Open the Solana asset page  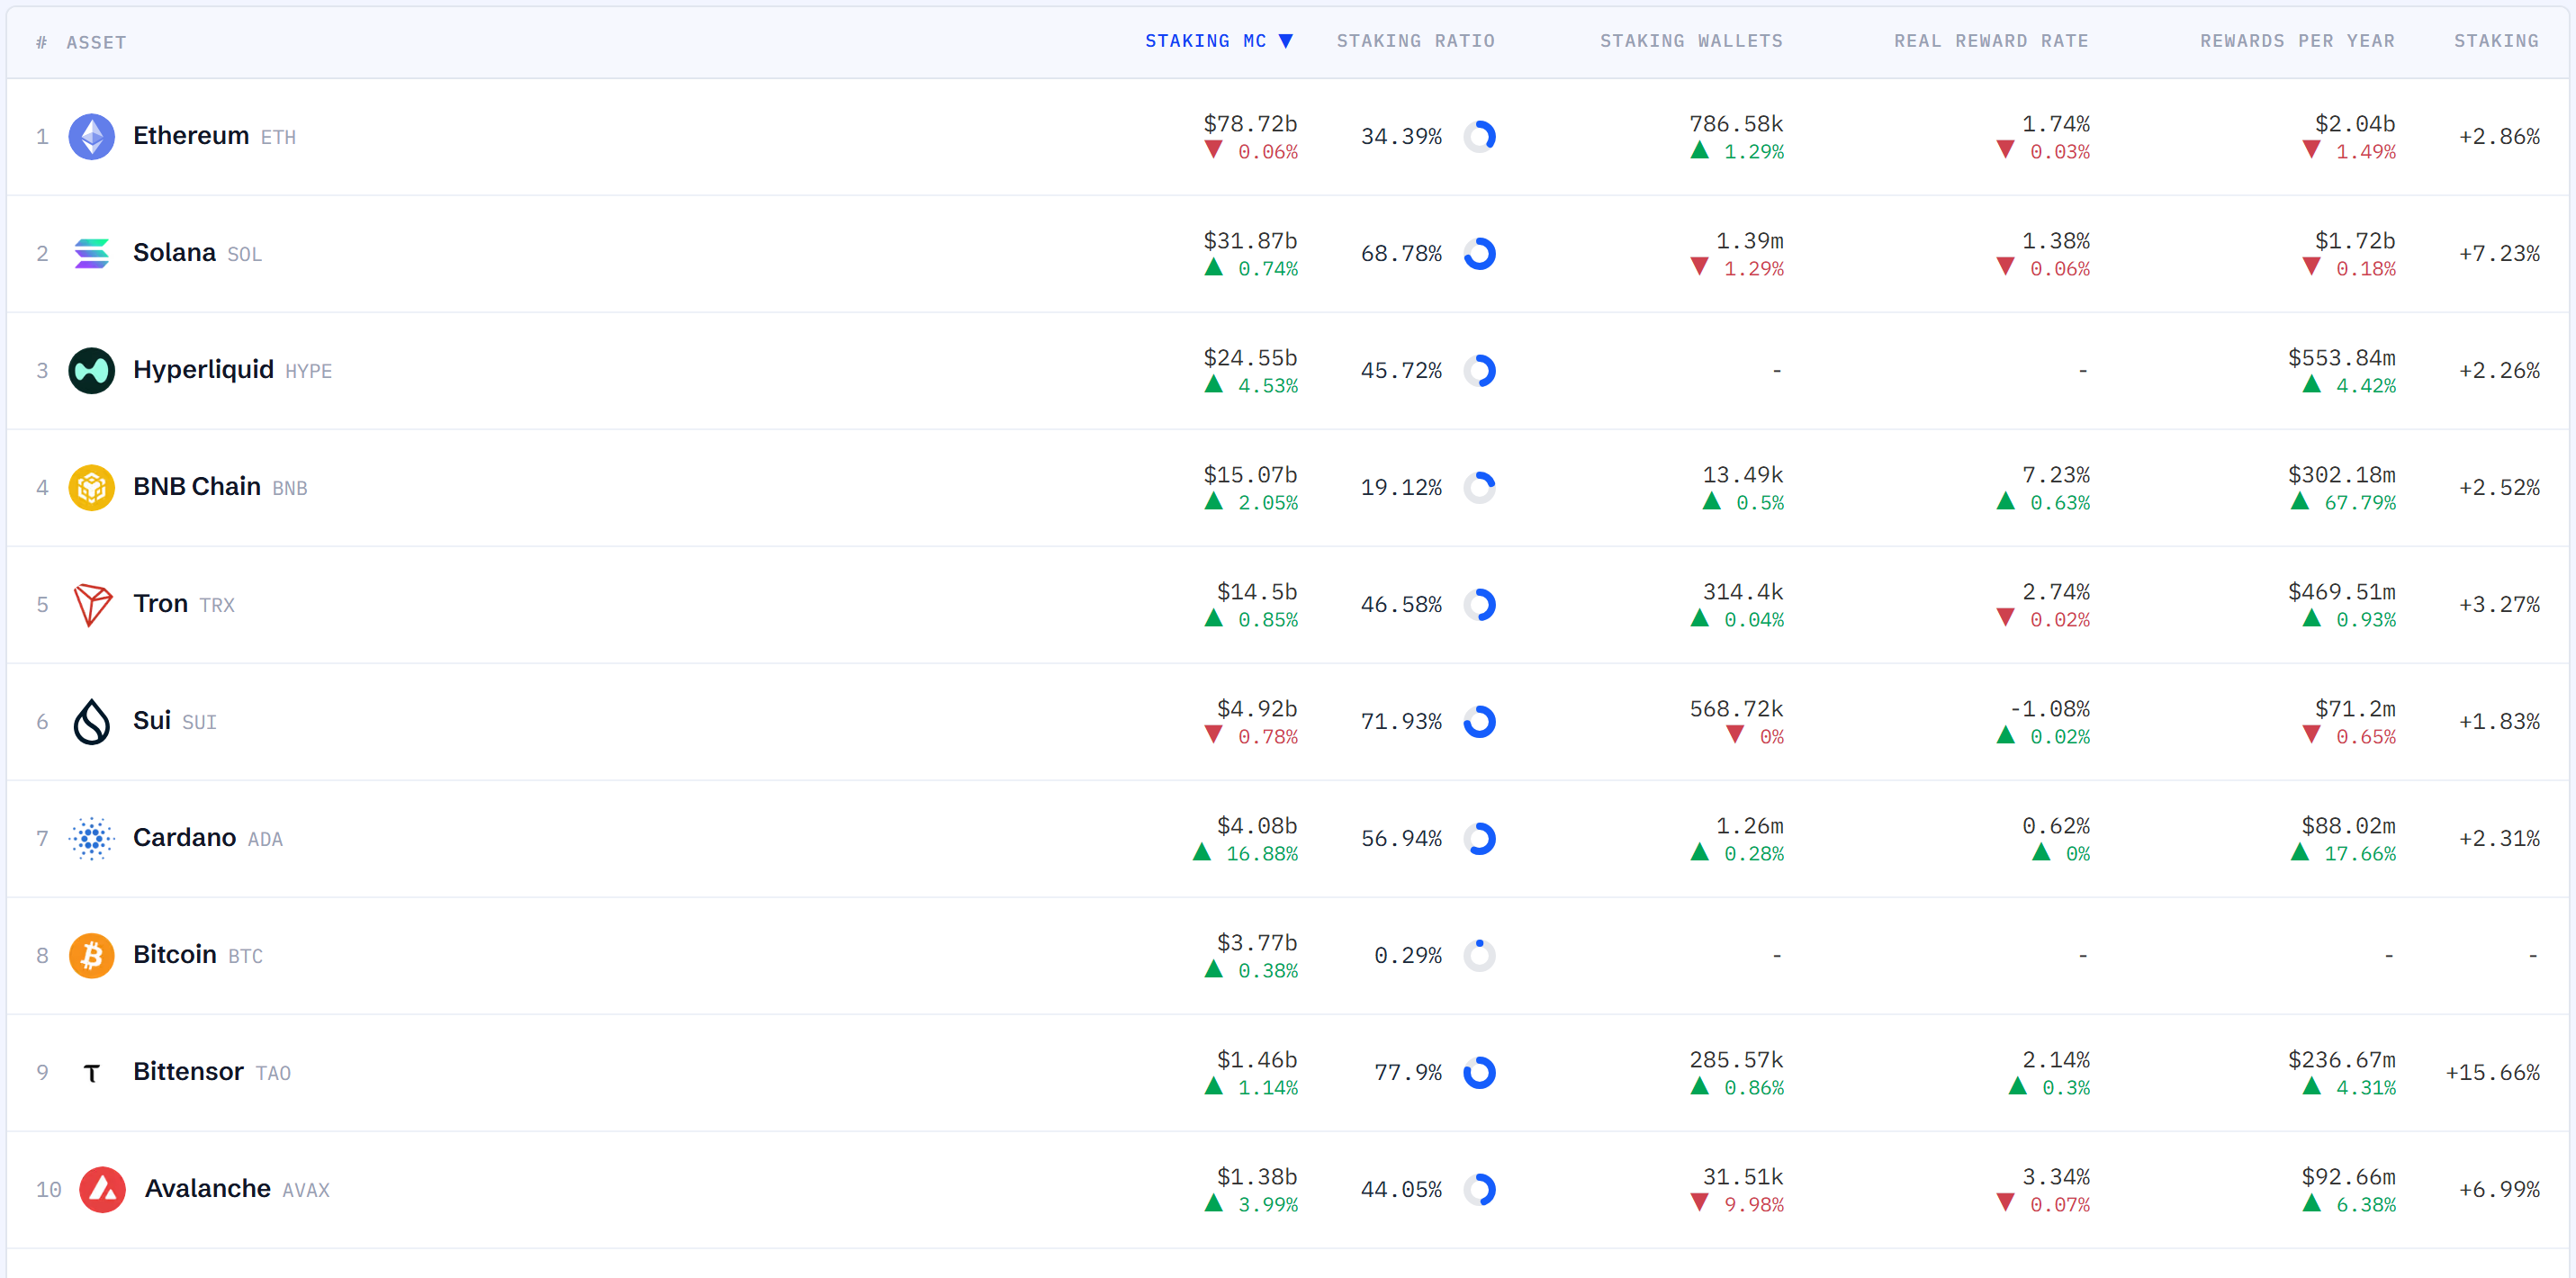click(174, 252)
